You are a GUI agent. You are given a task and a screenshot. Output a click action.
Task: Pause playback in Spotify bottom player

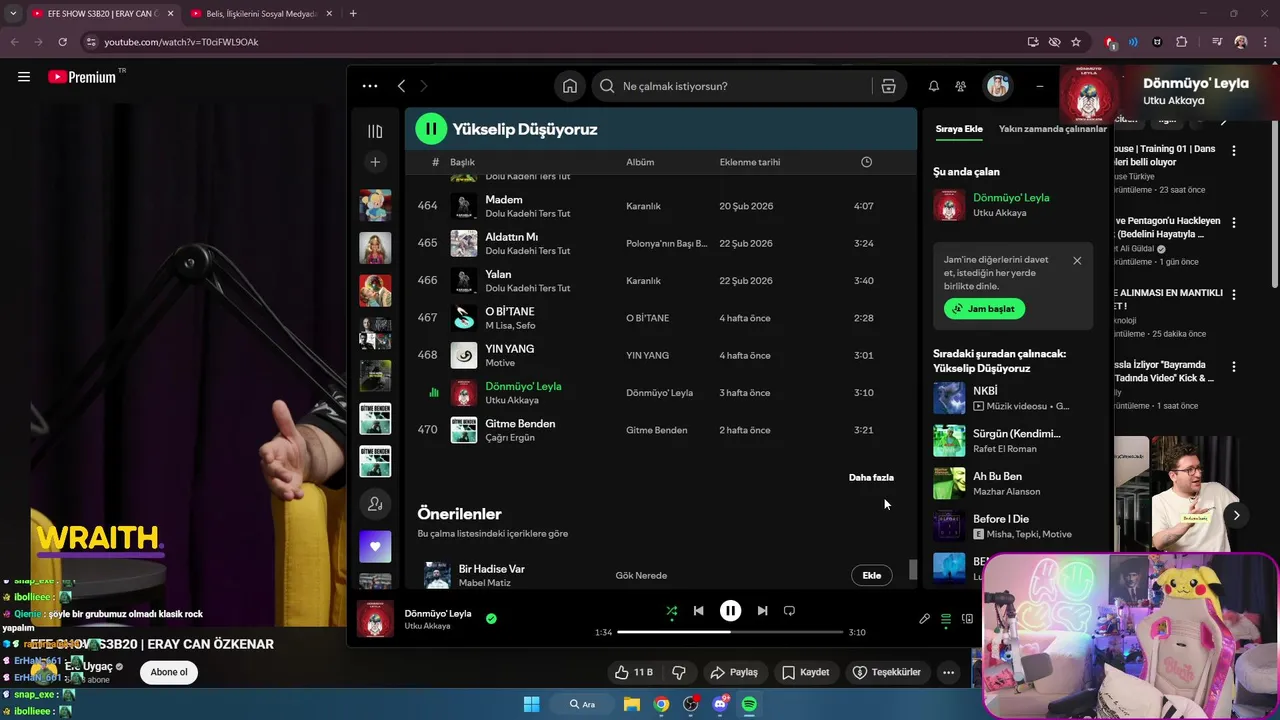pyautogui.click(x=731, y=610)
